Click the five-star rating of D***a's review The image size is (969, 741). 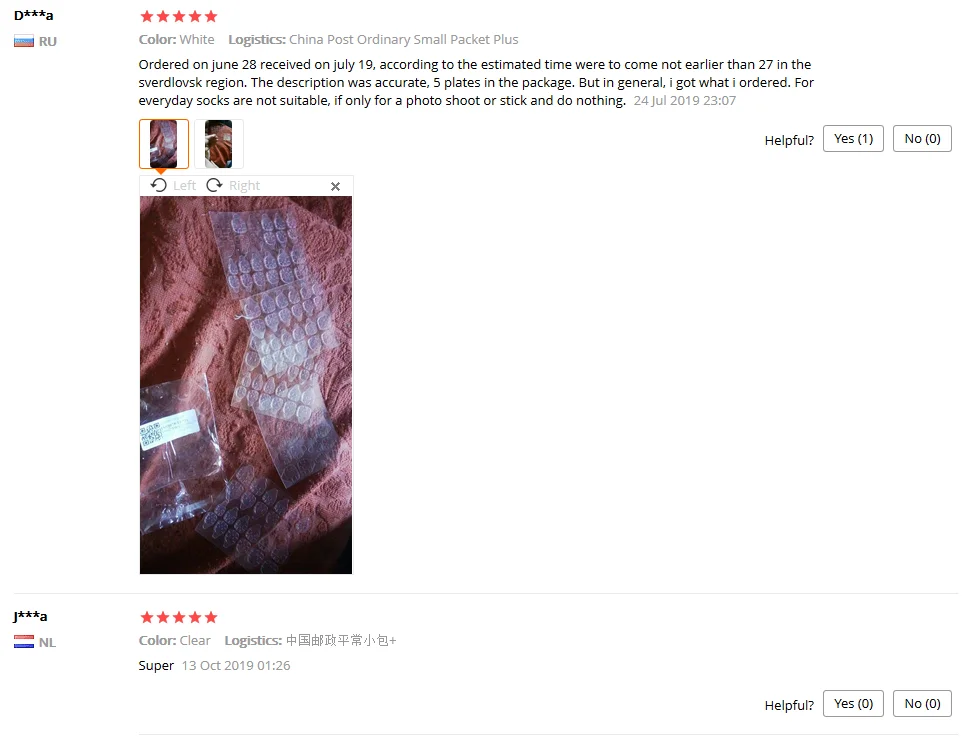click(x=179, y=16)
